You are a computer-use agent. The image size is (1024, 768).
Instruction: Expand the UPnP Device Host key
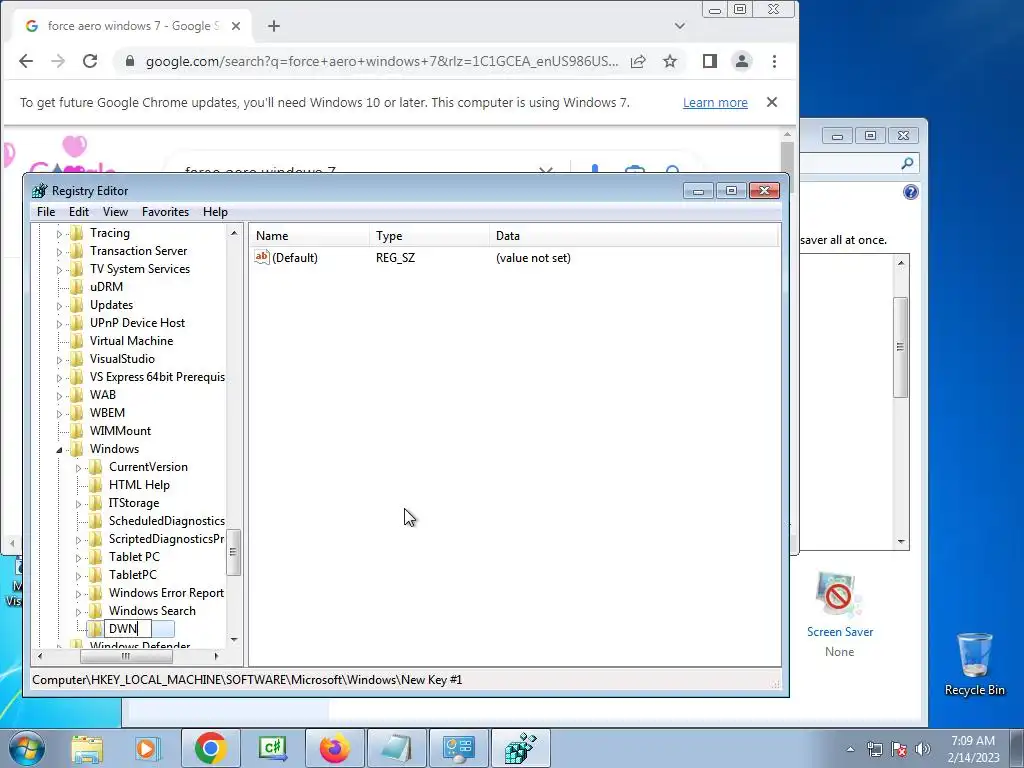pos(59,324)
